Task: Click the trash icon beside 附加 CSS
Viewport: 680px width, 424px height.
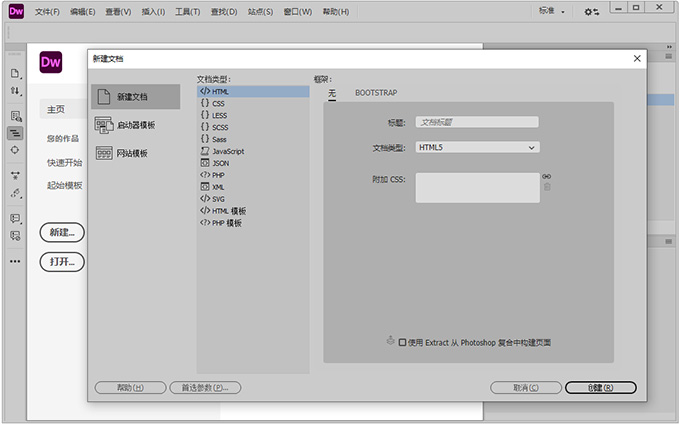Action: click(x=547, y=186)
